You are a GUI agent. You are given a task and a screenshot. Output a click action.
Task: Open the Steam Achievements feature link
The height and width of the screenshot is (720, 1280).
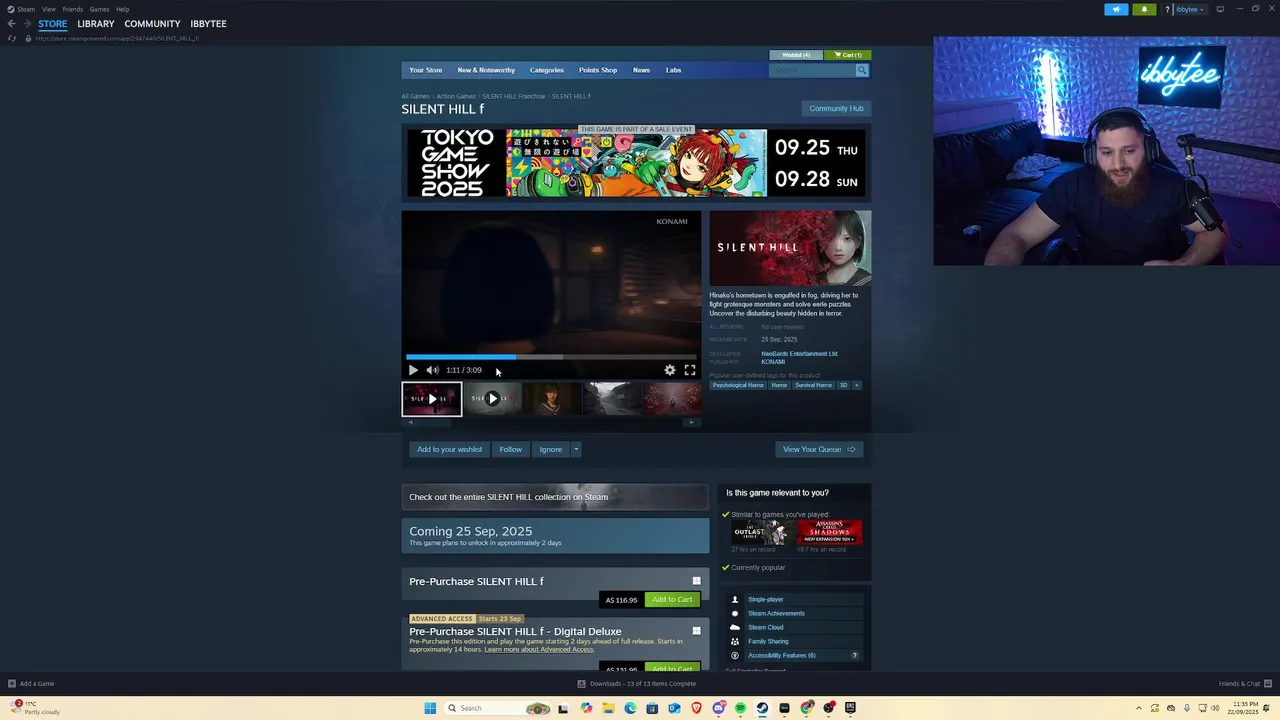tap(776, 613)
